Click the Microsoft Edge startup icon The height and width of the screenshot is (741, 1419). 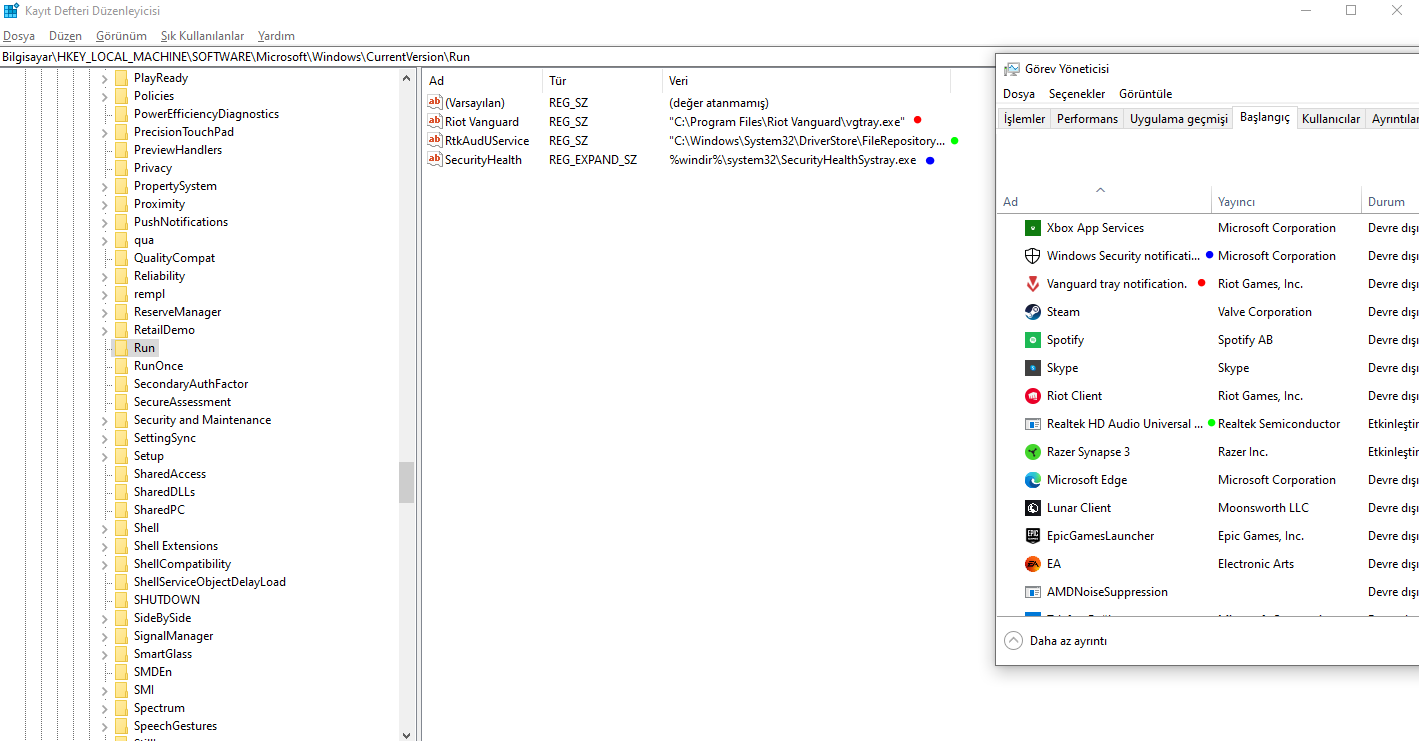click(1033, 480)
